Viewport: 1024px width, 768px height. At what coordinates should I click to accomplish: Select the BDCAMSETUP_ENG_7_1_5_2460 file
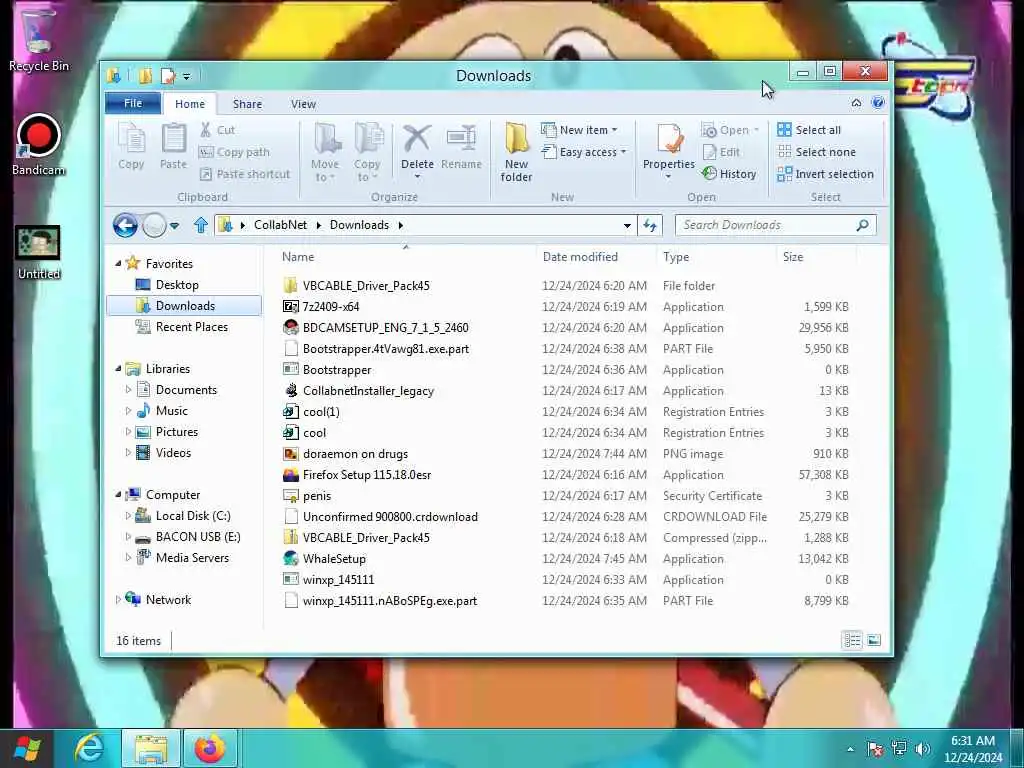click(x=376, y=327)
